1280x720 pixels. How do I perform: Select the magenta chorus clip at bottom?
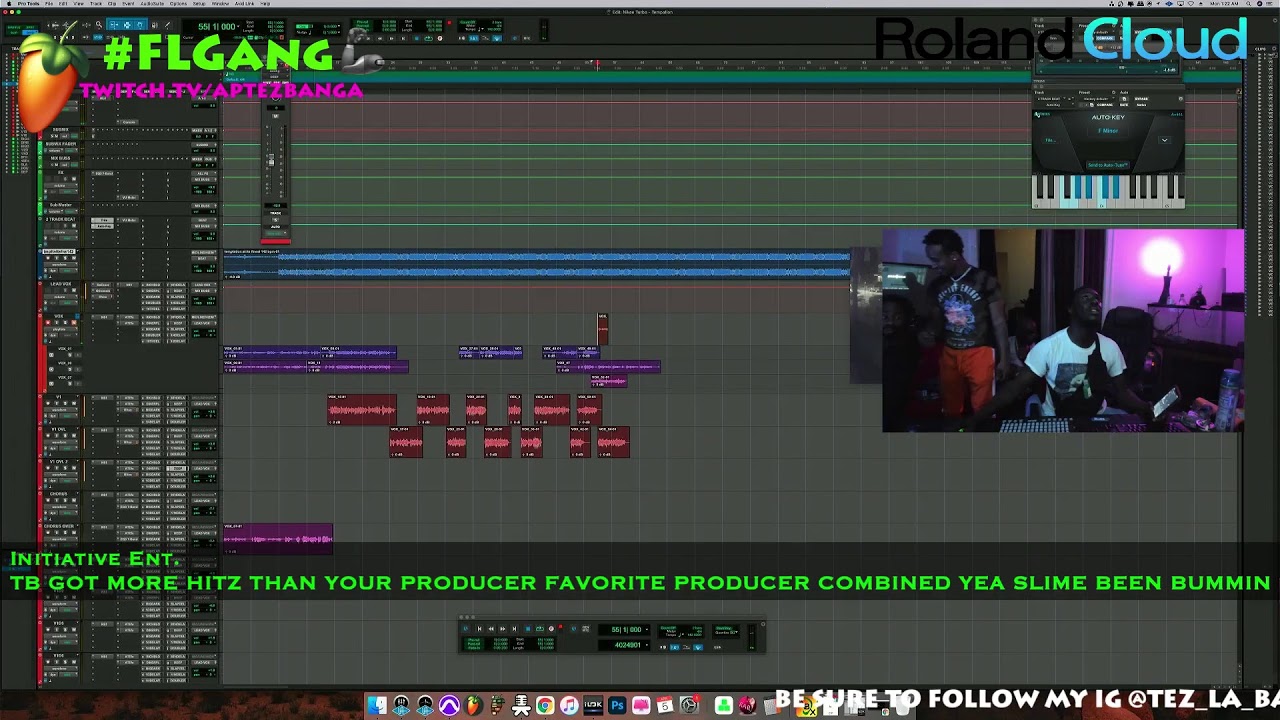[278, 538]
